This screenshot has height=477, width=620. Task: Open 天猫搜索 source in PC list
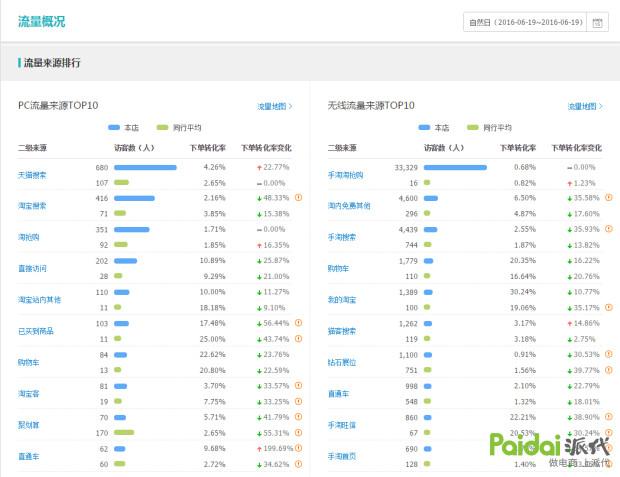(32, 175)
